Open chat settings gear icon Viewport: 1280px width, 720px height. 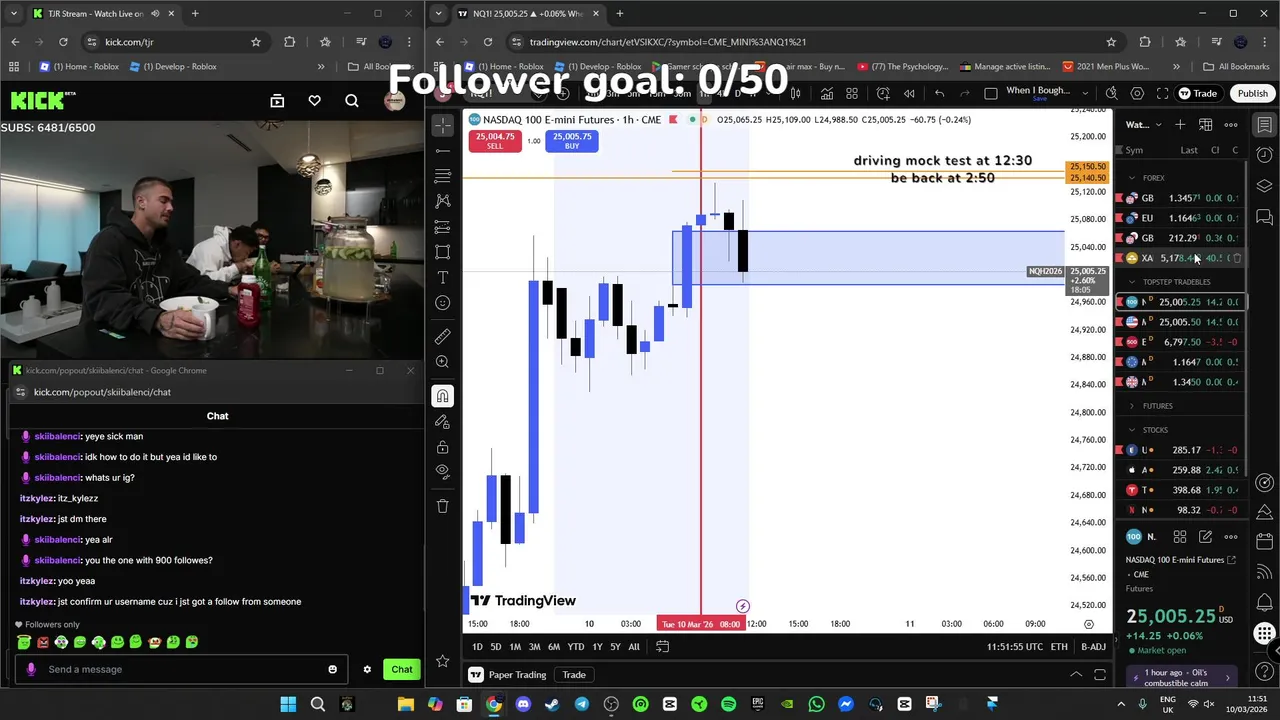(367, 669)
